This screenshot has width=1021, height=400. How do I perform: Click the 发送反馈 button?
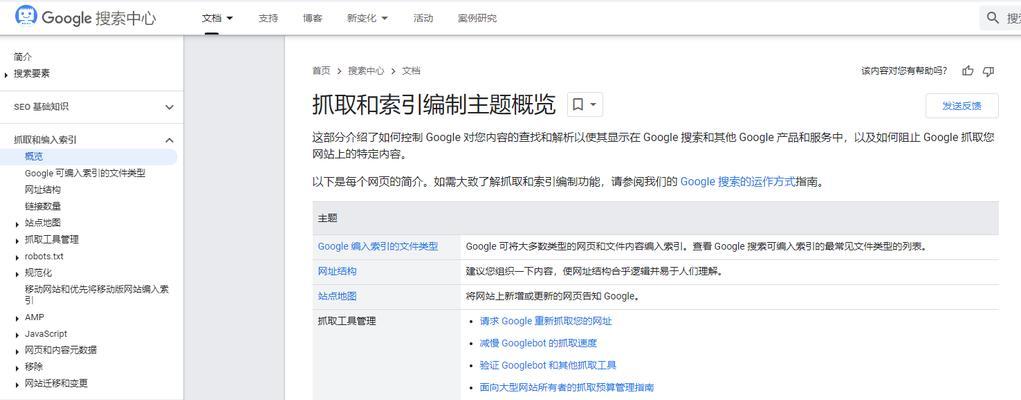pyautogui.click(x=962, y=106)
